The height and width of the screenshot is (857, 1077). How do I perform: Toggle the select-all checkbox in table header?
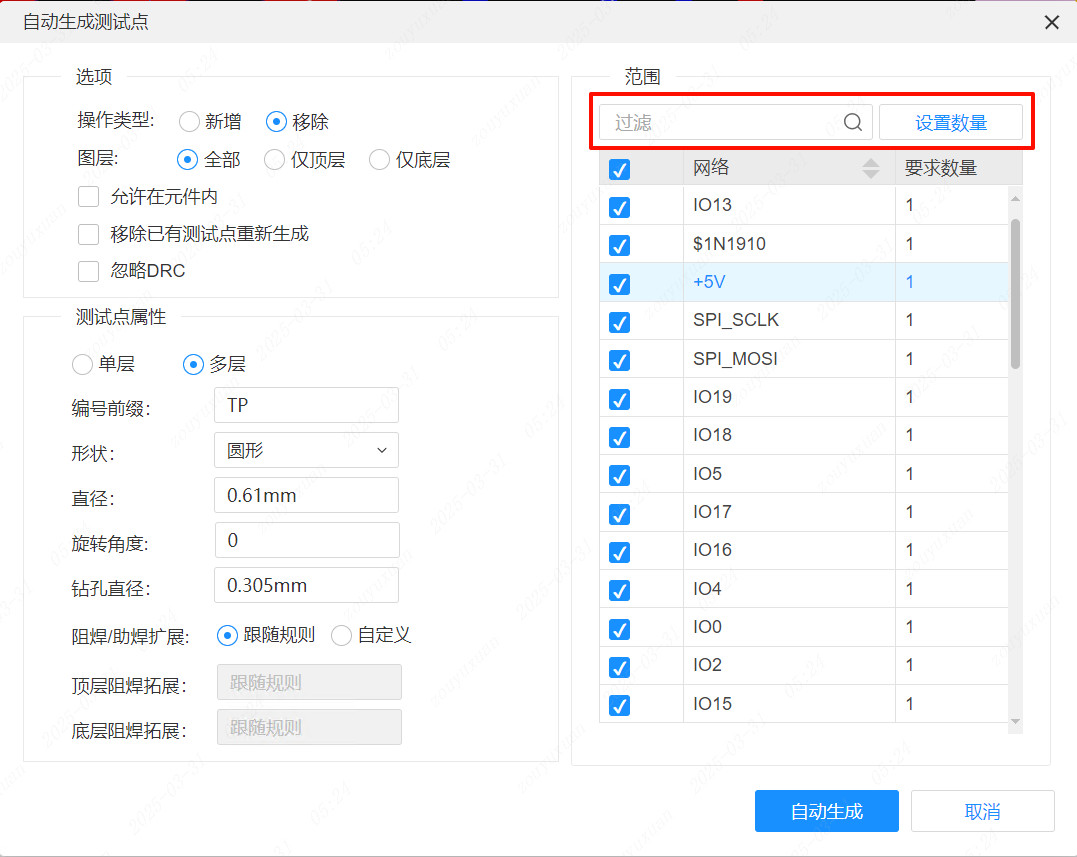click(620, 168)
